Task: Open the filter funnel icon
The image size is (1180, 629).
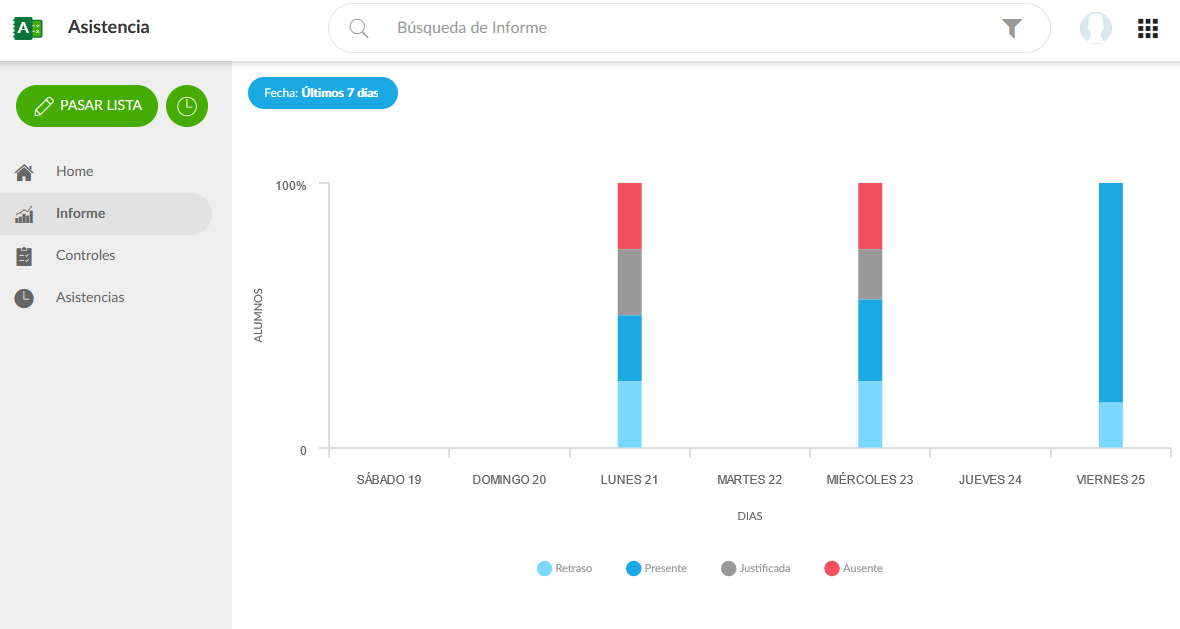Action: point(1012,28)
